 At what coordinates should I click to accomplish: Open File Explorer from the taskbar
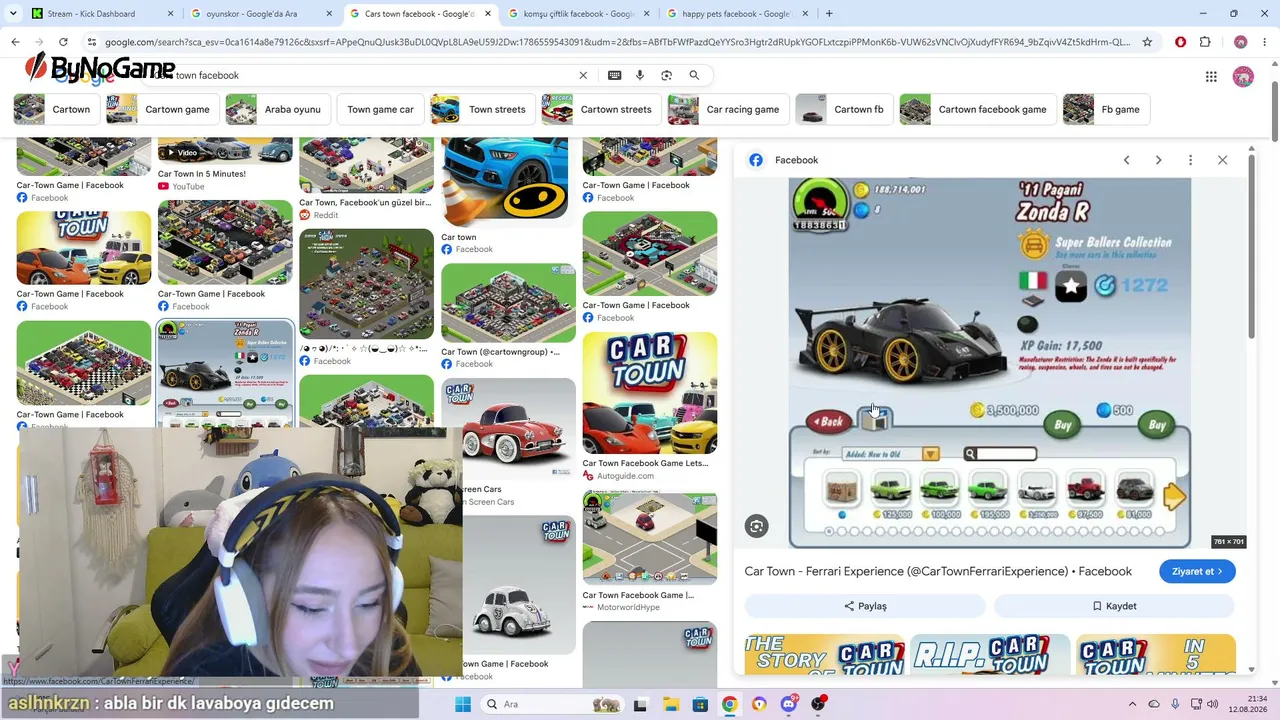tap(671, 704)
